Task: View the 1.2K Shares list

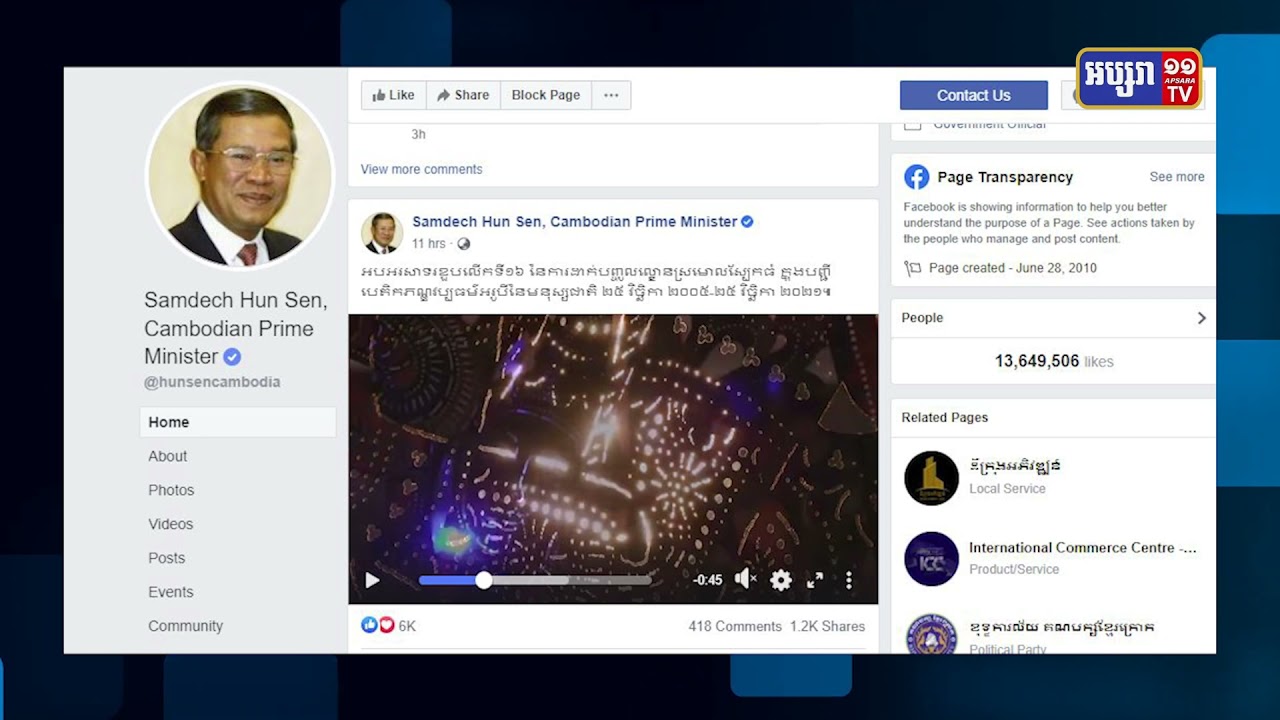Action: [828, 626]
